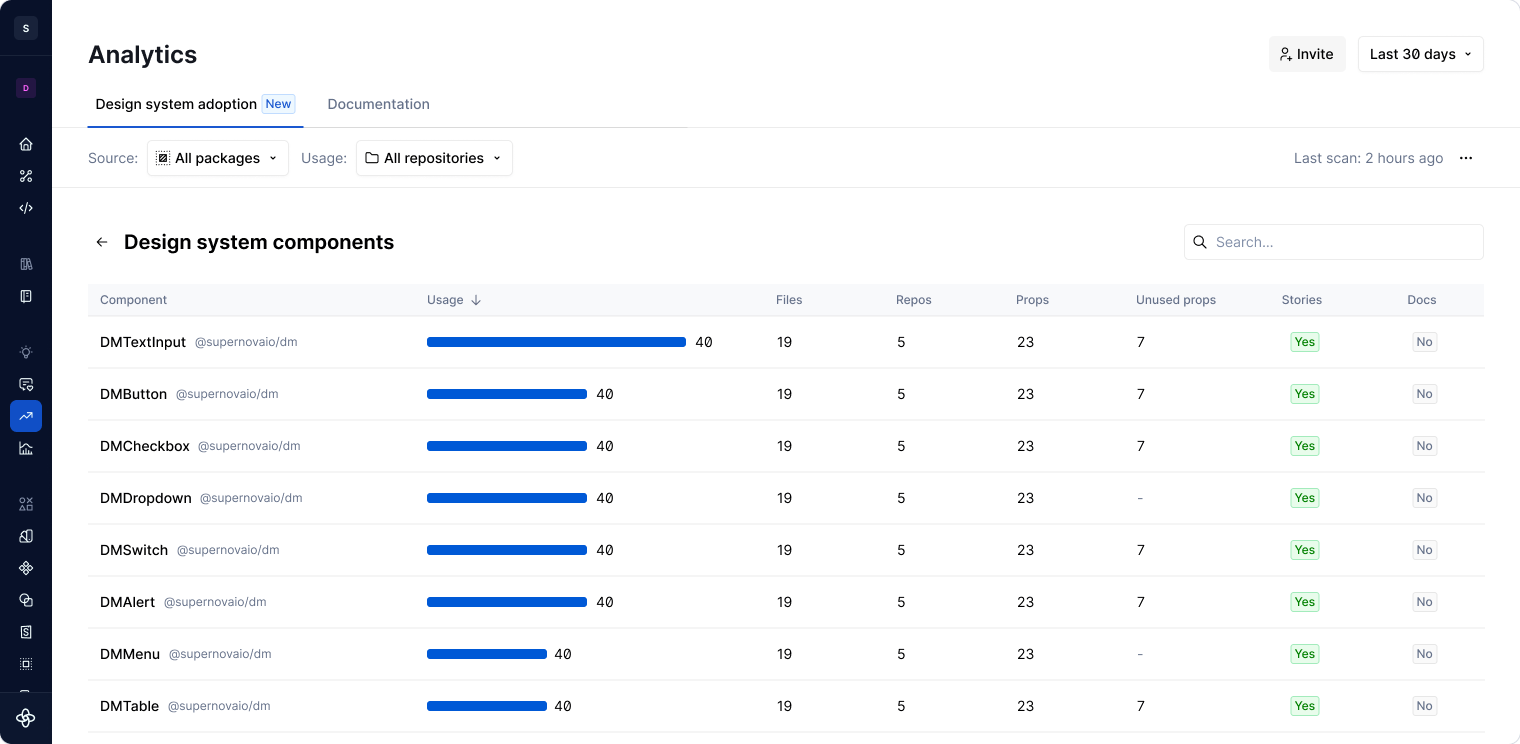Viewport: 1520px width, 744px height.
Task: Click the back arrow beside Design system components
Action: (101, 242)
